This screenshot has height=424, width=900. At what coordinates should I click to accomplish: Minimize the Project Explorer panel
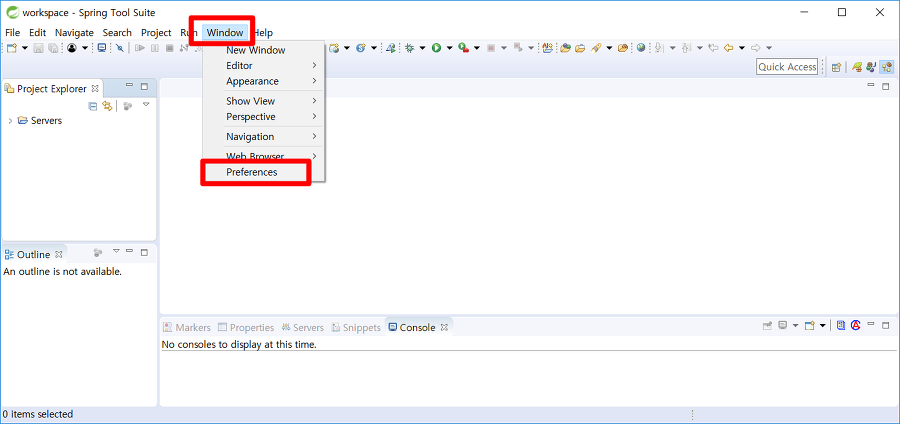(x=129, y=86)
